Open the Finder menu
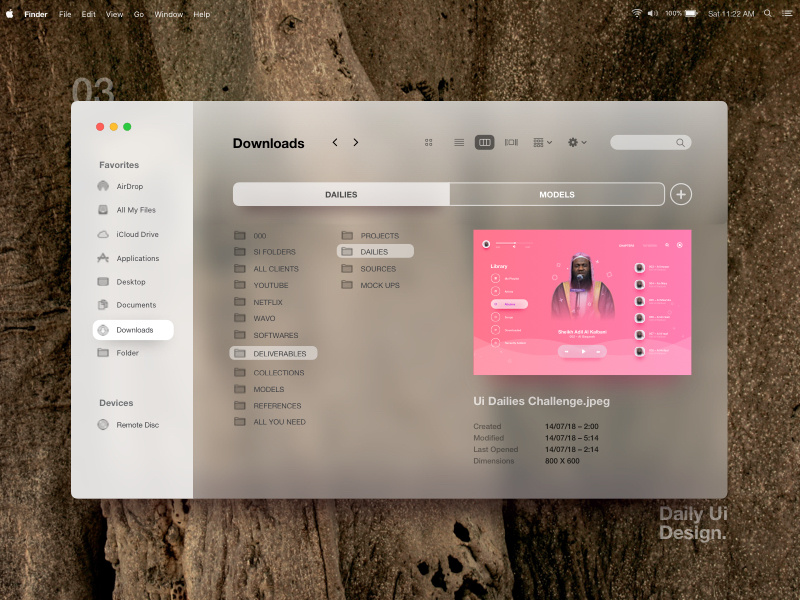800x600 pixels. point(36,14)
